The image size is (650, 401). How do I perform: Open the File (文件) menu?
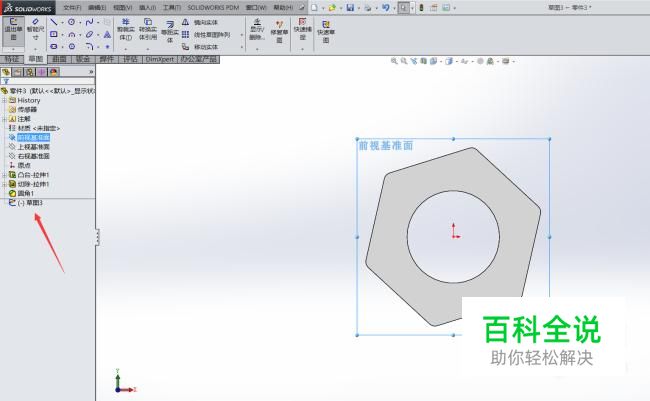pos(72,7)
